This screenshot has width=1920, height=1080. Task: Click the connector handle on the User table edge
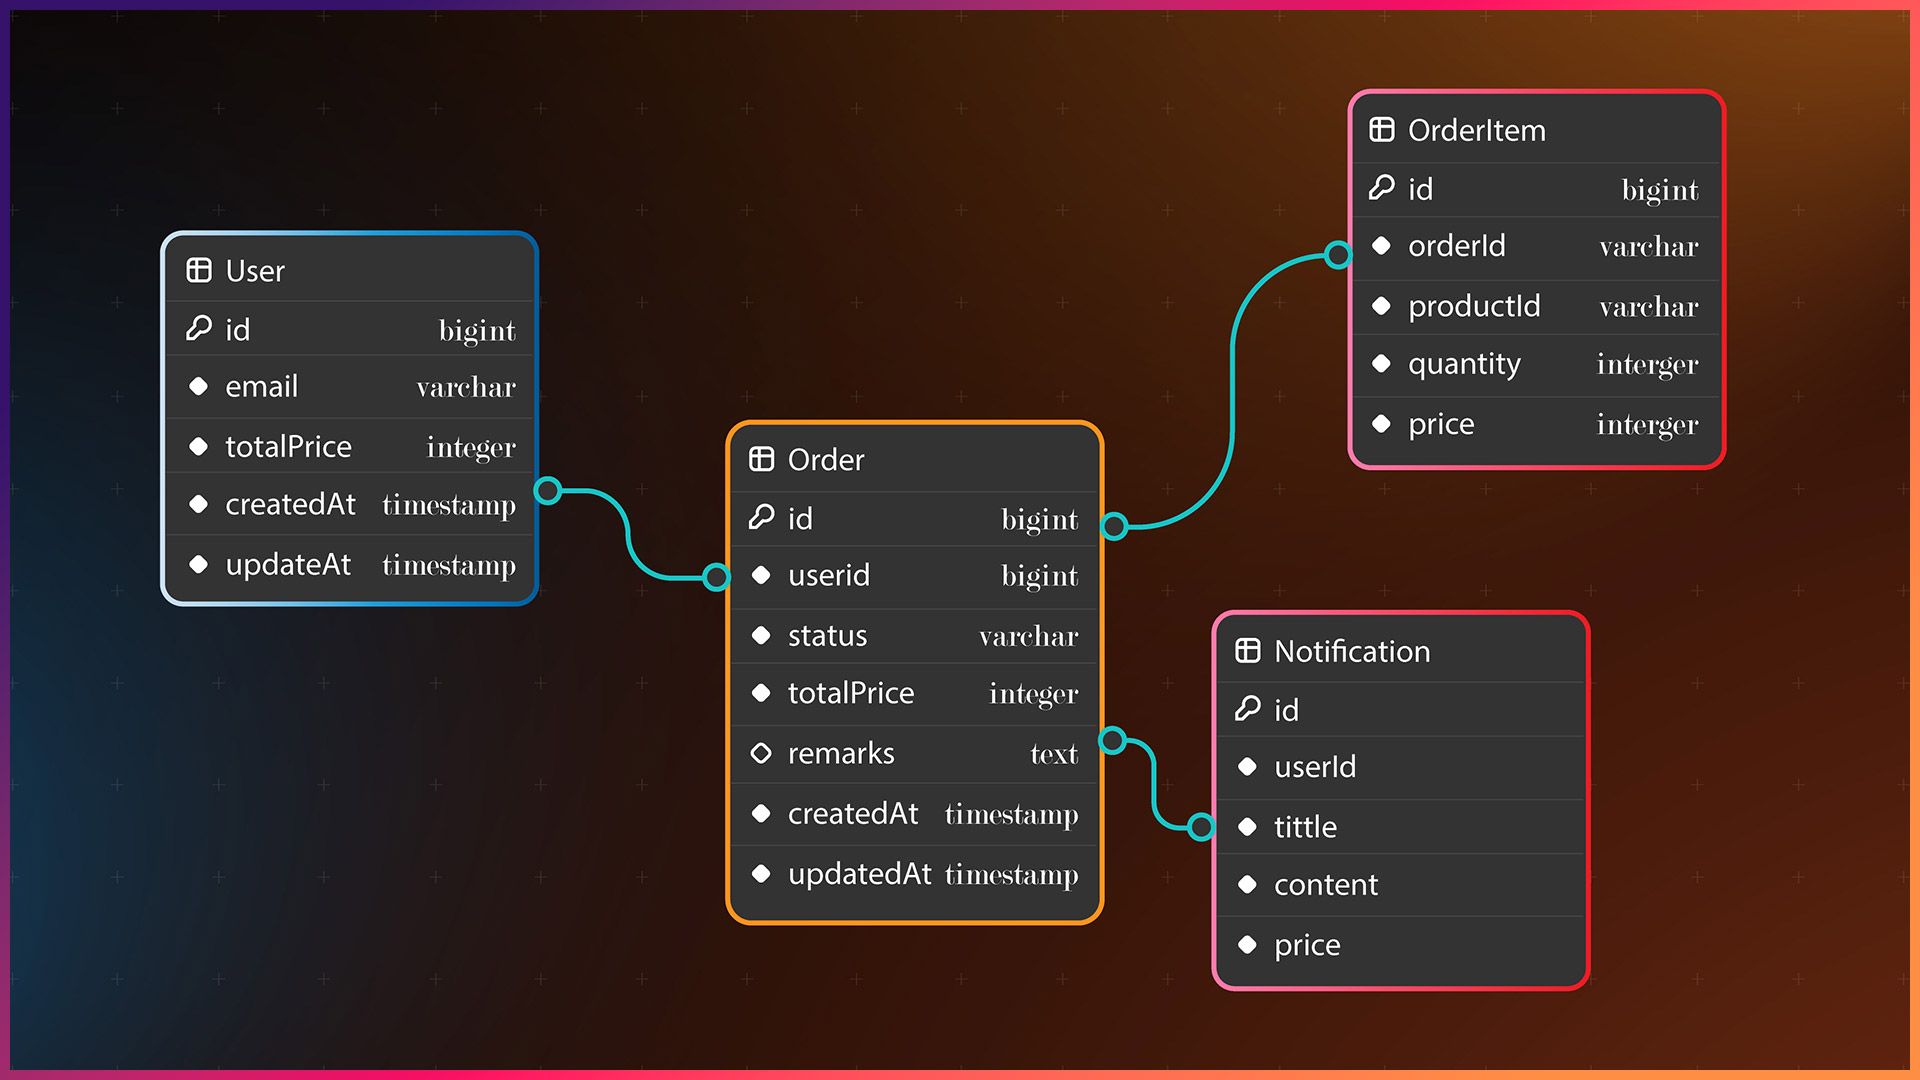[547, 490]
